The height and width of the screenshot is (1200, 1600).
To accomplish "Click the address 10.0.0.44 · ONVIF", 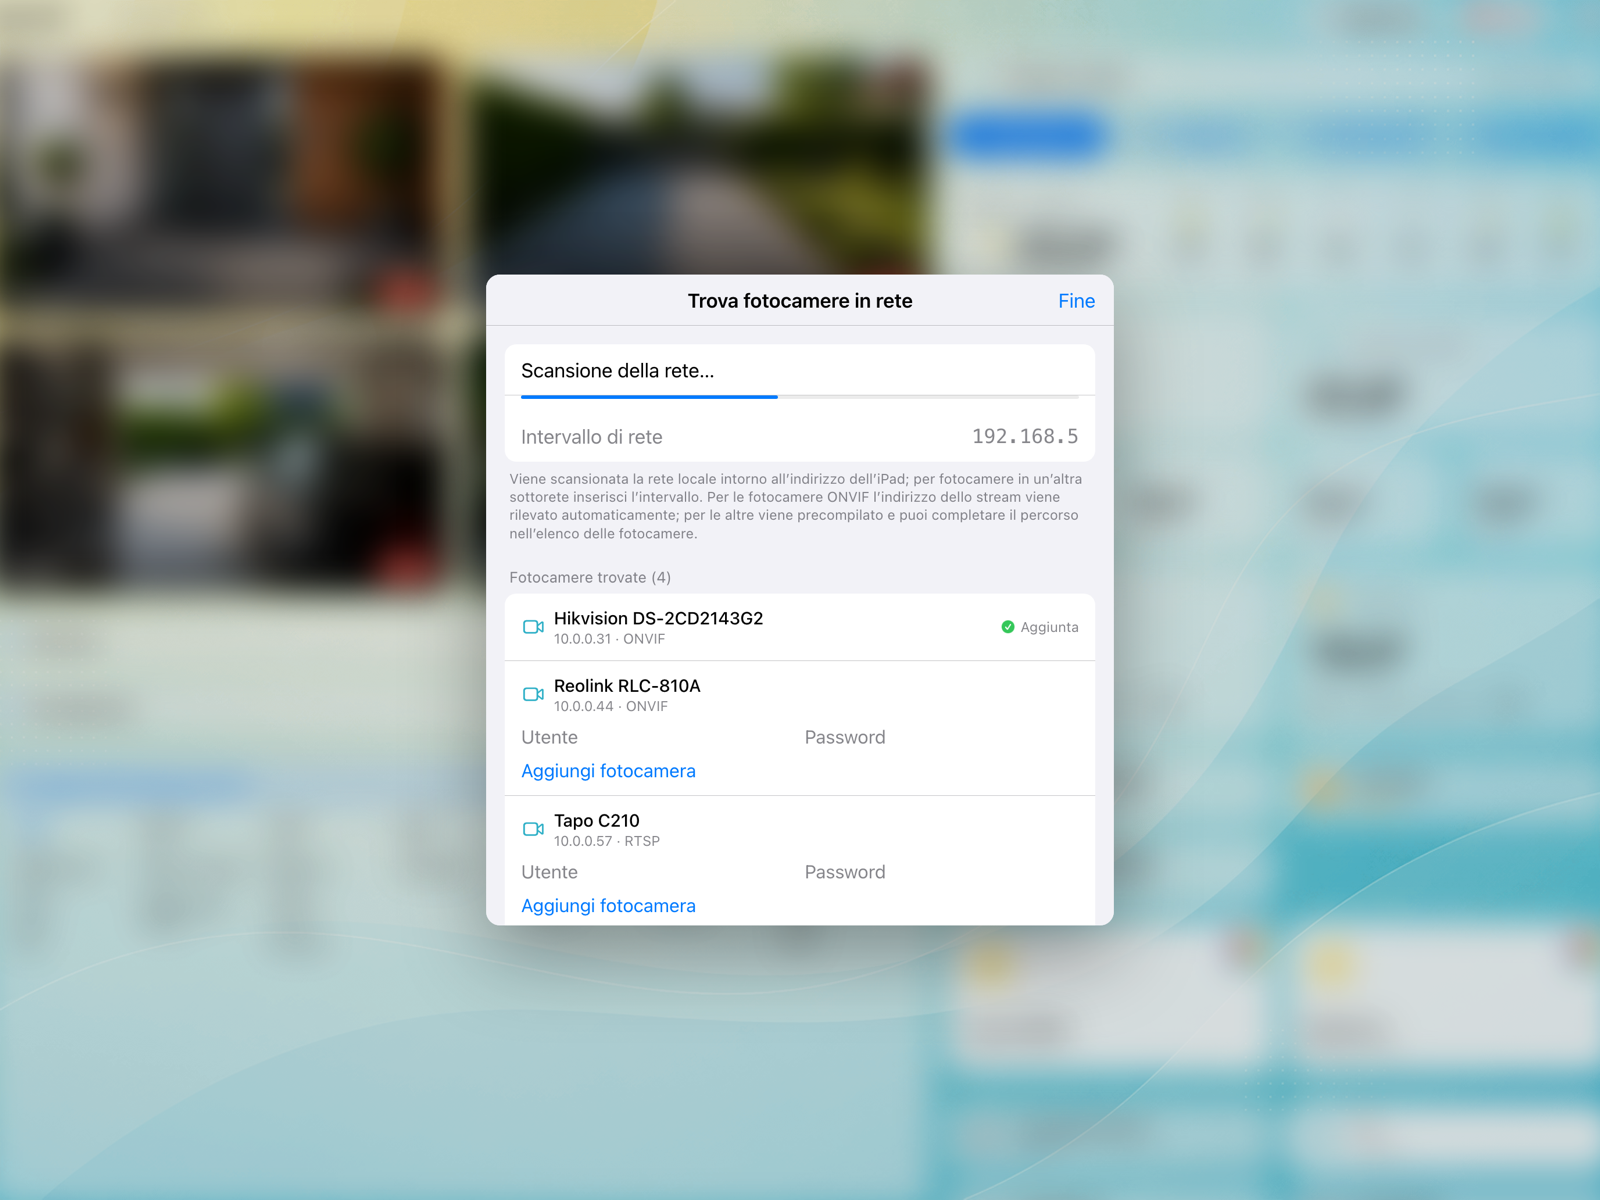I will pyautogui.click(x=611, y=706).
